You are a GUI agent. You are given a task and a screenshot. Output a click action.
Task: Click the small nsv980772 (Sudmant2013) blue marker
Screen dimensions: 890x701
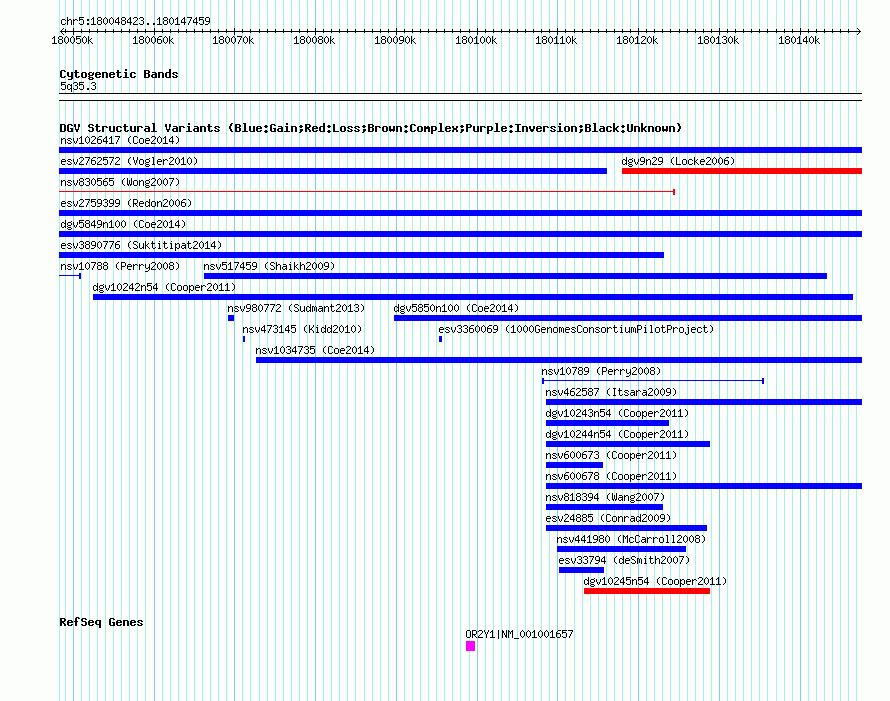click(x=231, y=318)
